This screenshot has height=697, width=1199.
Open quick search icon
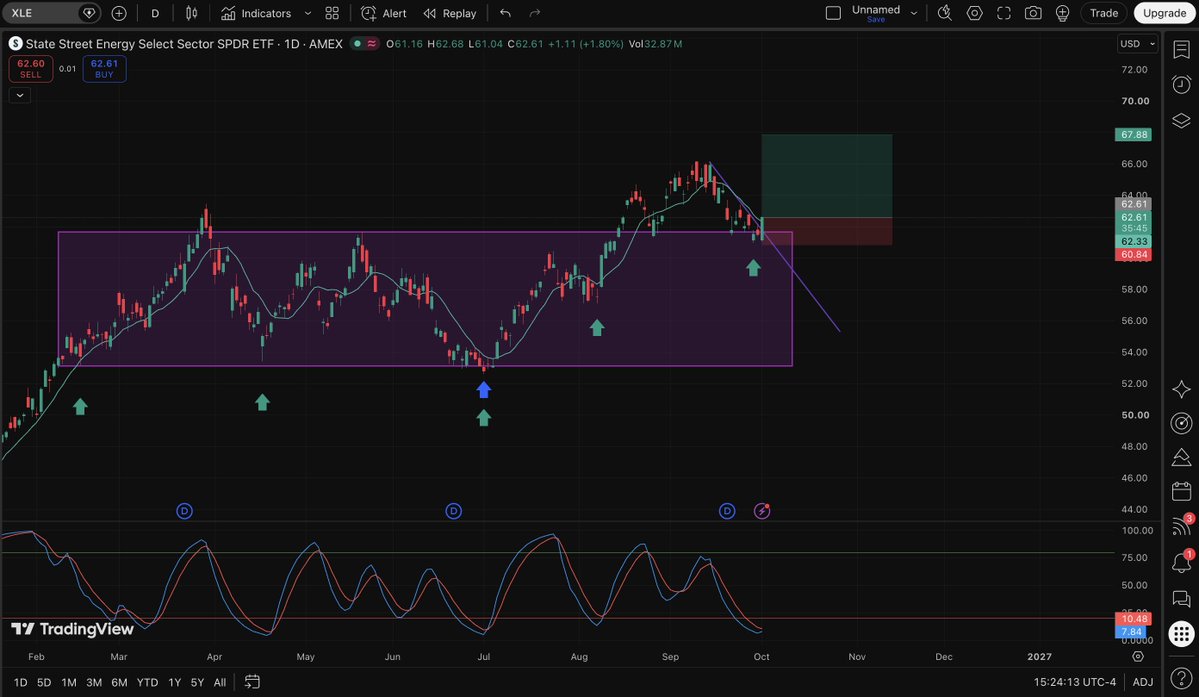tap(945, 13)
